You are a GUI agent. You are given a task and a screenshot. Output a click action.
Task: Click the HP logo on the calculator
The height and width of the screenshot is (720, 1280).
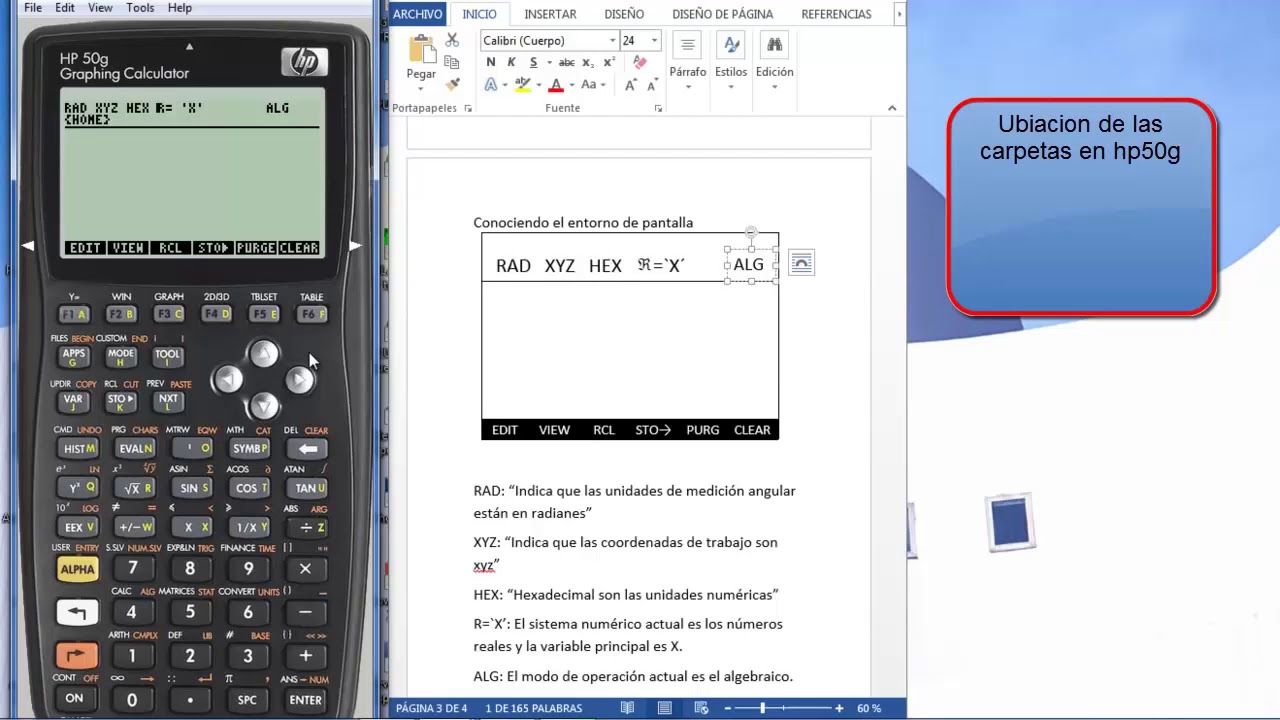point(304,62)
